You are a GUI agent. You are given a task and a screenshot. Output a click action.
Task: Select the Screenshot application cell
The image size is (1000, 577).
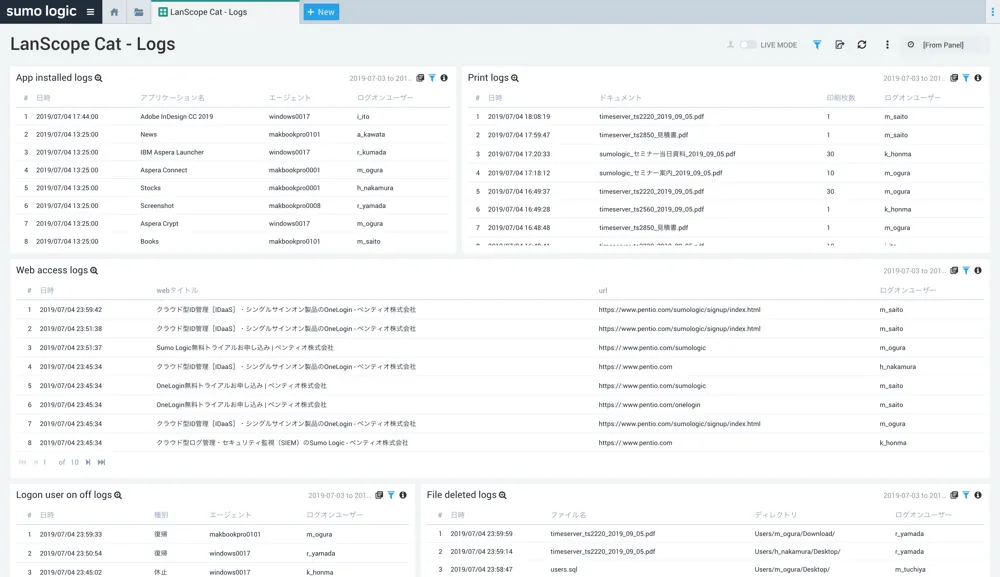pyautogui.click(x=157, y=206)
